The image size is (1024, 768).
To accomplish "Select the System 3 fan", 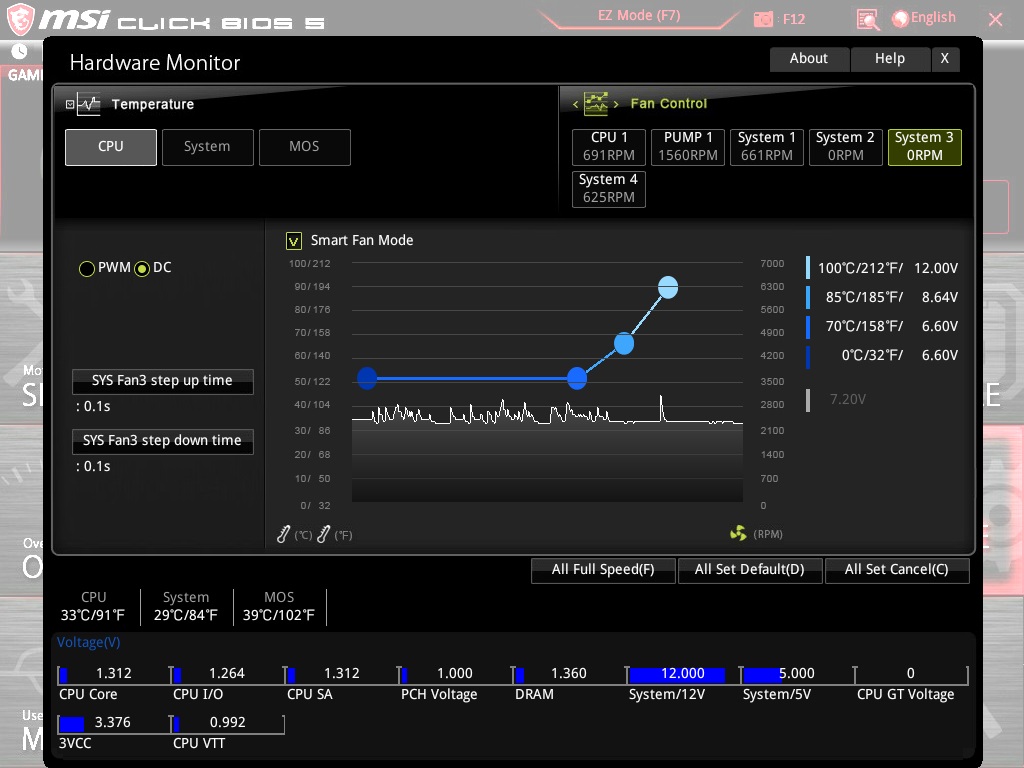I will (x=925, y=147).
